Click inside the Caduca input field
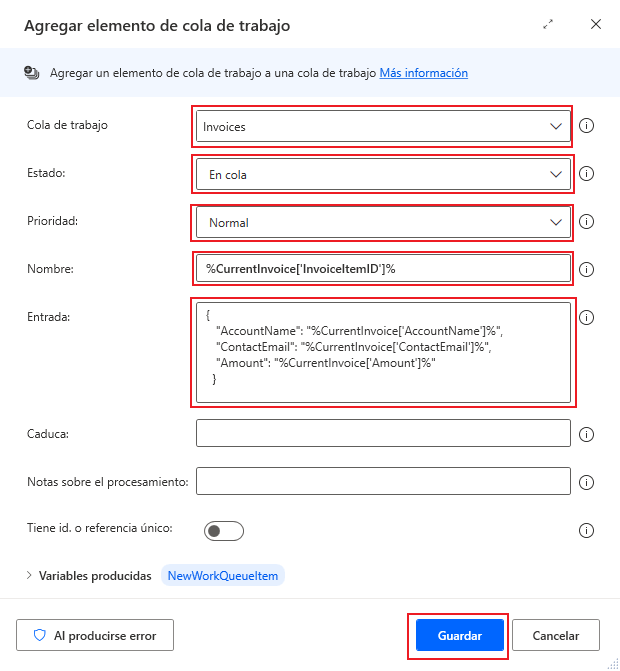This screenshot has height=671, width=620. (383, 433)
